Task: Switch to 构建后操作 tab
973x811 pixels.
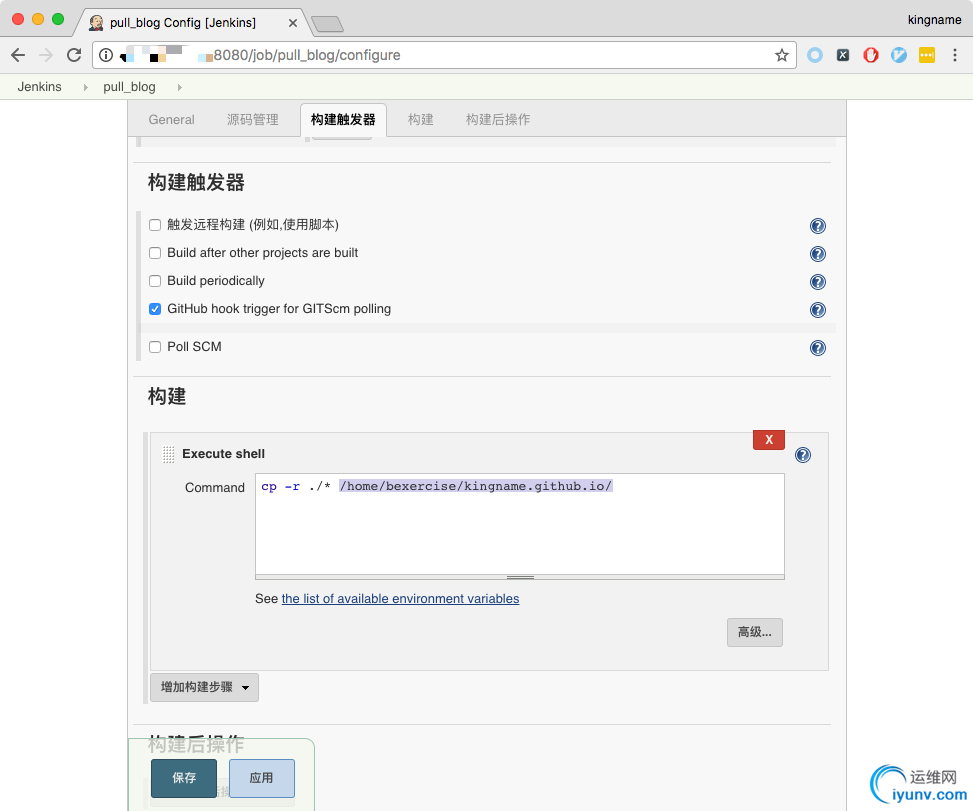Action: (x=498, y=120)
